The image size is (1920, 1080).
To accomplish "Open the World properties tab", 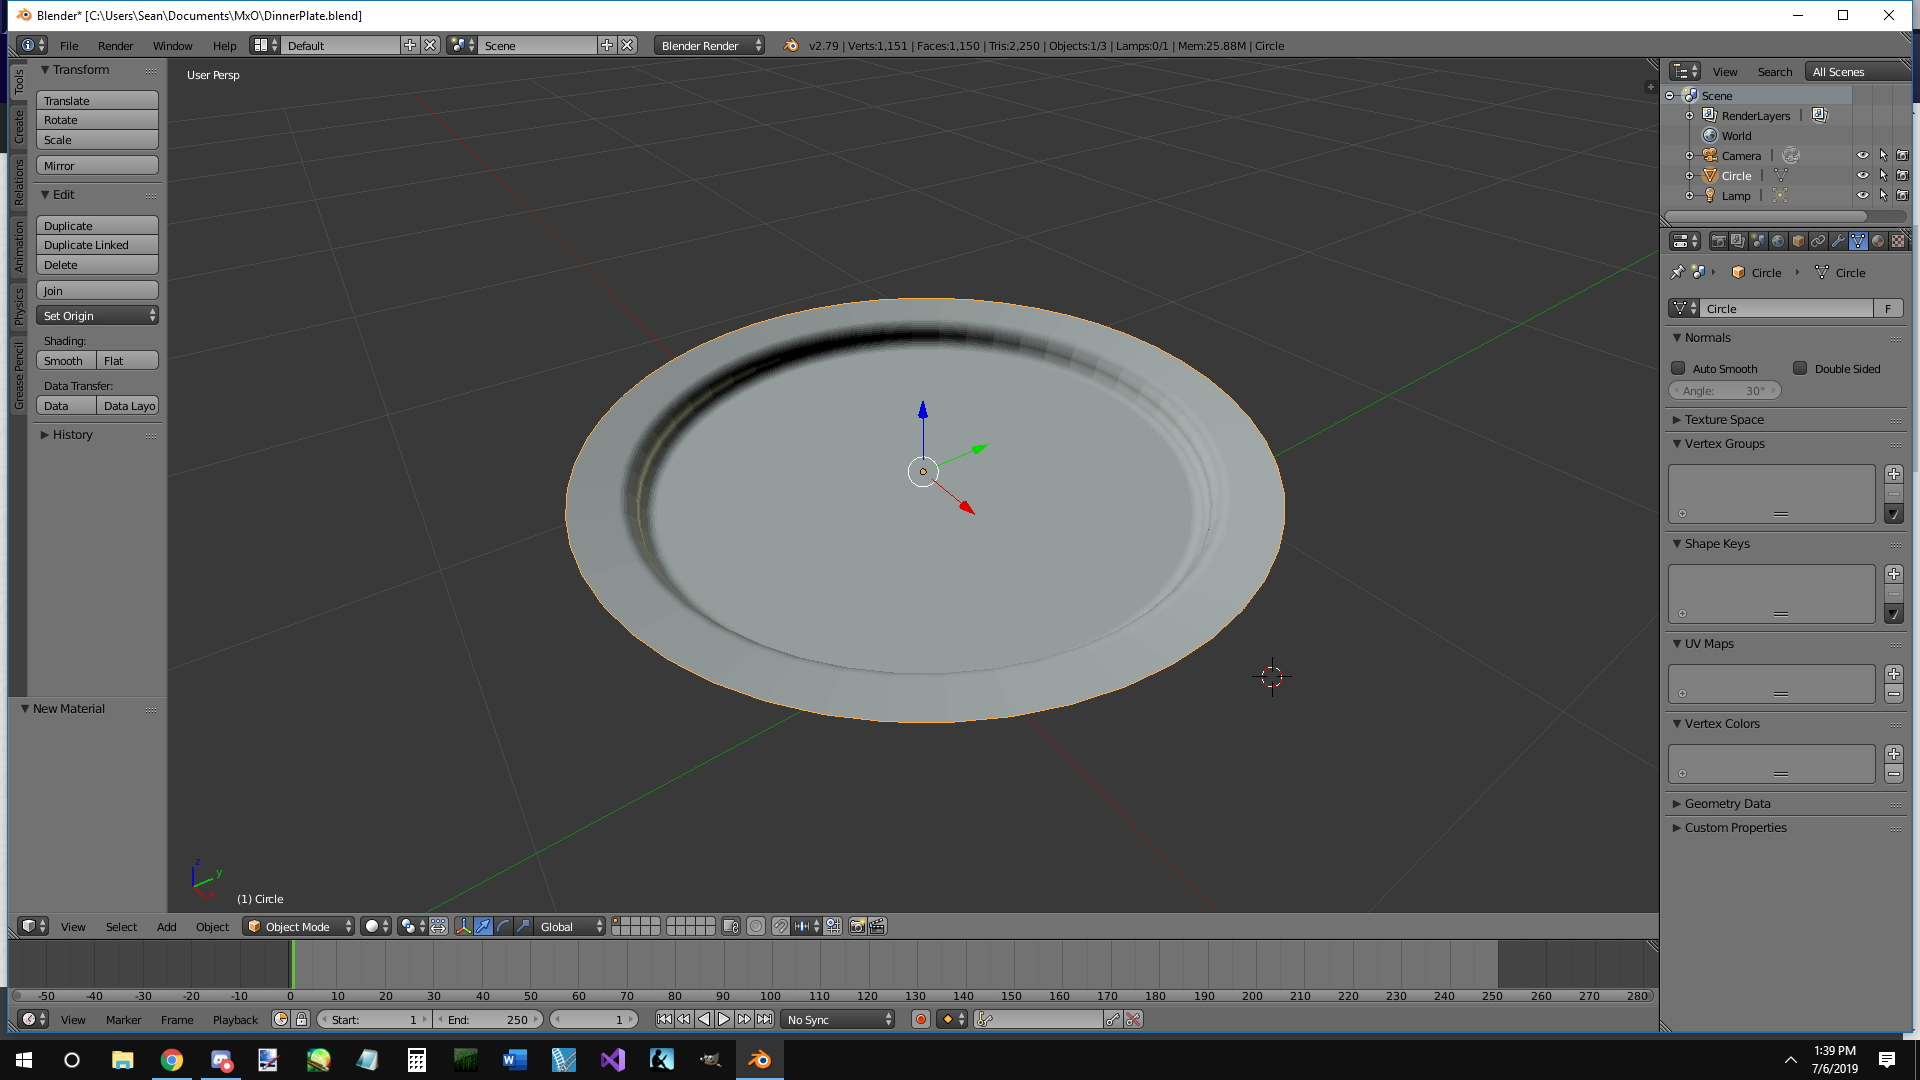I will coord(1778,241).
